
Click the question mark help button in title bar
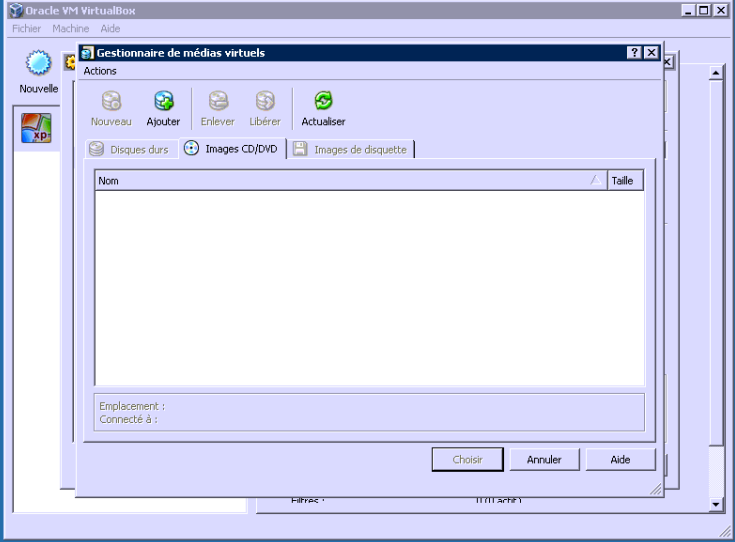point(634,53)
